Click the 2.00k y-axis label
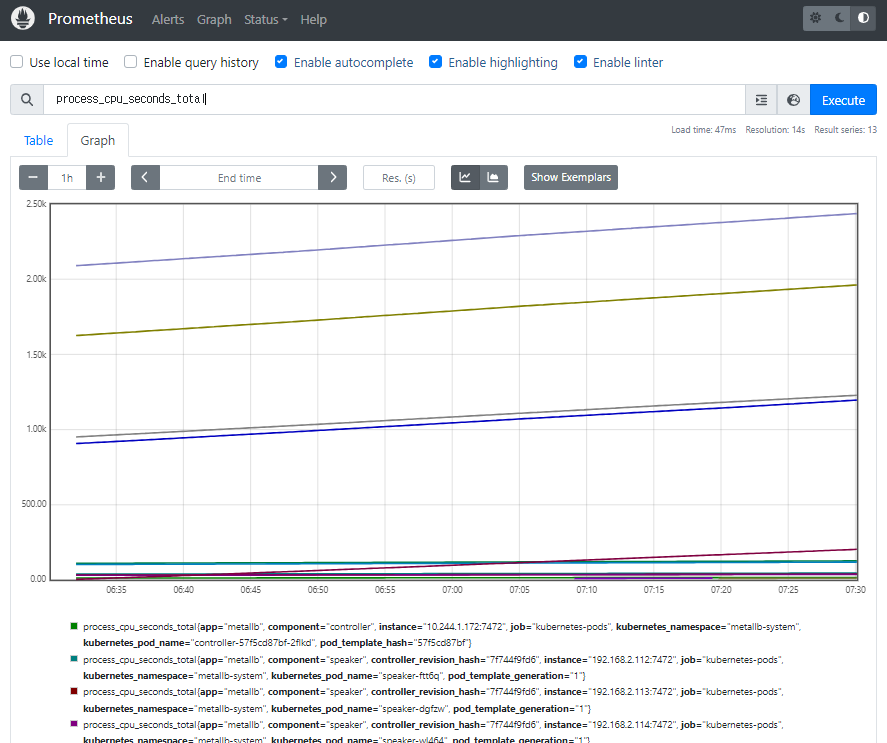The image size is (887, 743). tap(36, 279)
